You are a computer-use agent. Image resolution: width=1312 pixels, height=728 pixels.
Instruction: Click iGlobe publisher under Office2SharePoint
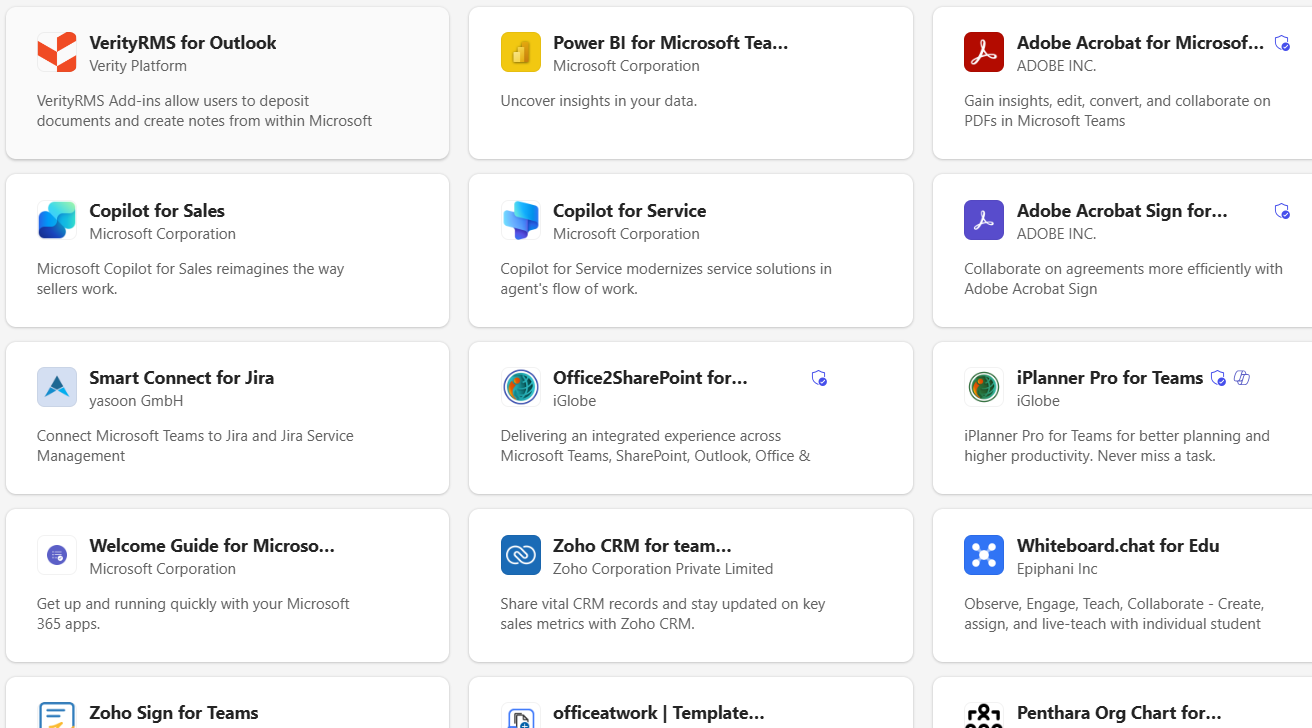(574, 401)
